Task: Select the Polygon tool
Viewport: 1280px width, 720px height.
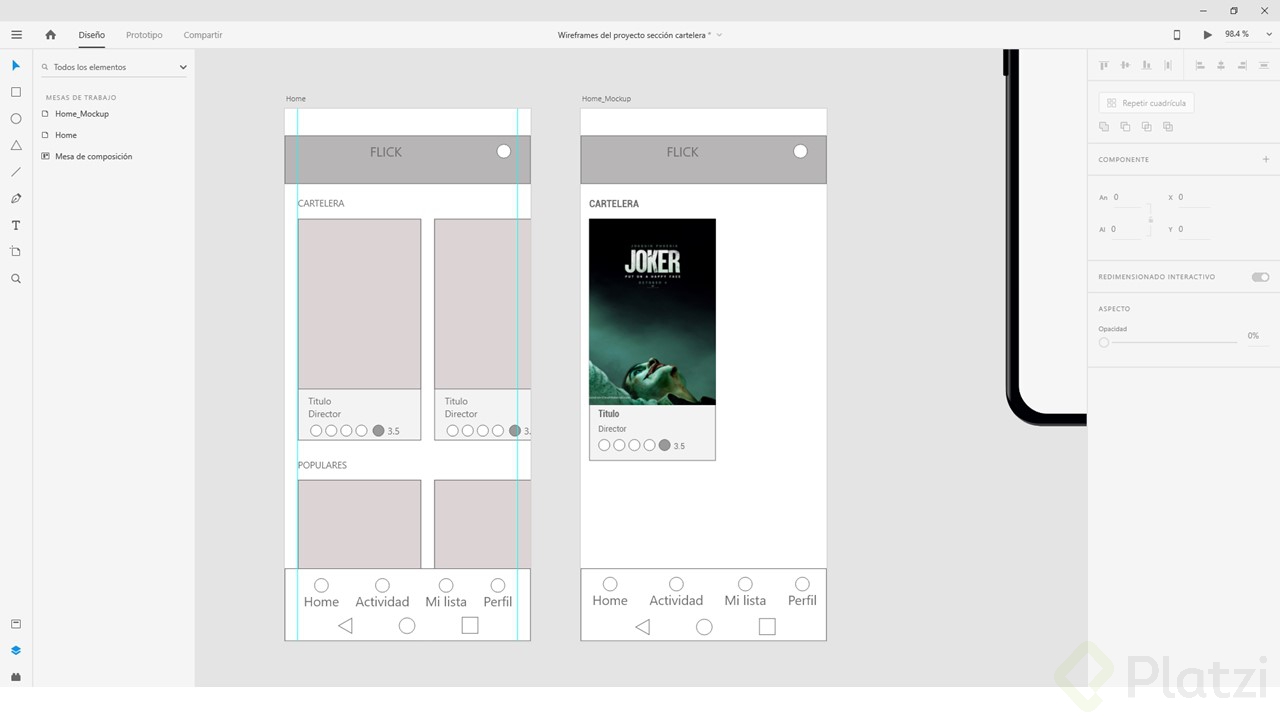Action: coord(16,146)
